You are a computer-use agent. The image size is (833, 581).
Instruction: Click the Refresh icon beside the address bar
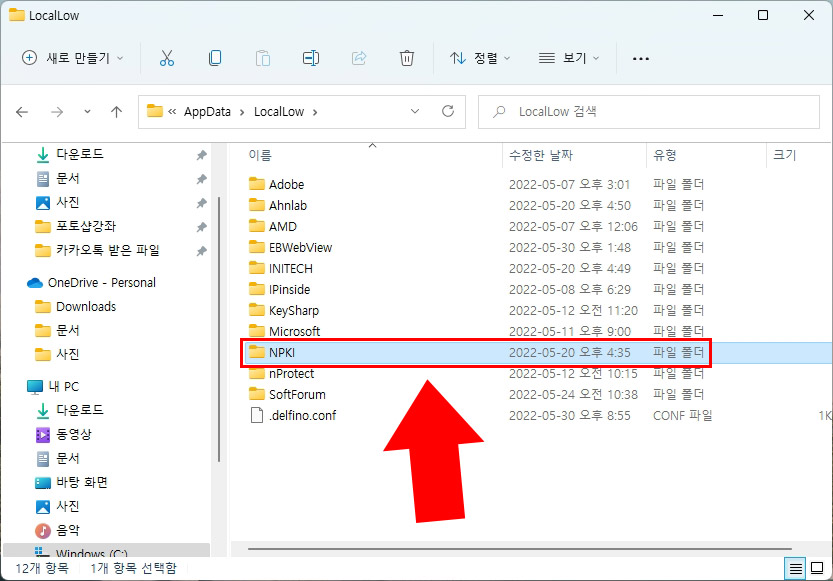pyautogui.click(x=447, y=112)
